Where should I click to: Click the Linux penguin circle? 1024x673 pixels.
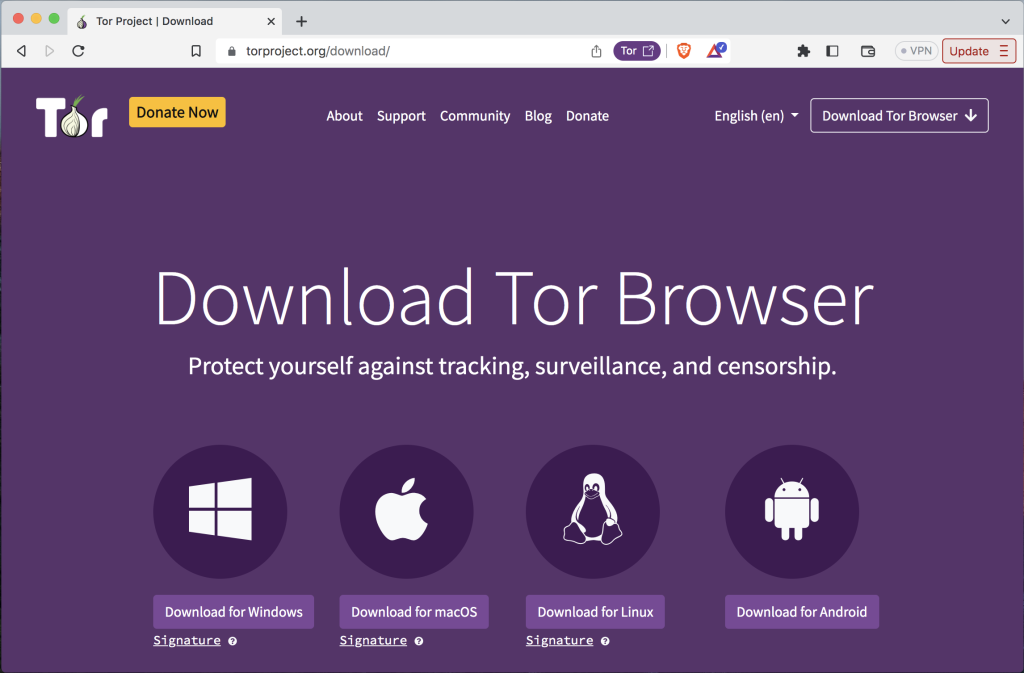point(592,511)
